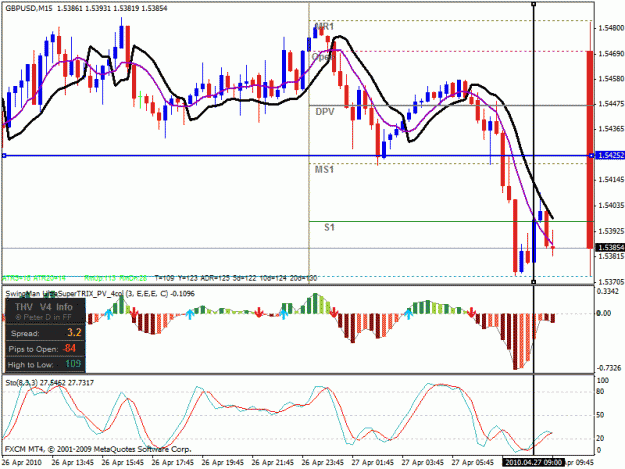The height and width of the screenshot is (469, 625).
Task: Click the stochastic 80 level label
Action: (x=600, y=391)
